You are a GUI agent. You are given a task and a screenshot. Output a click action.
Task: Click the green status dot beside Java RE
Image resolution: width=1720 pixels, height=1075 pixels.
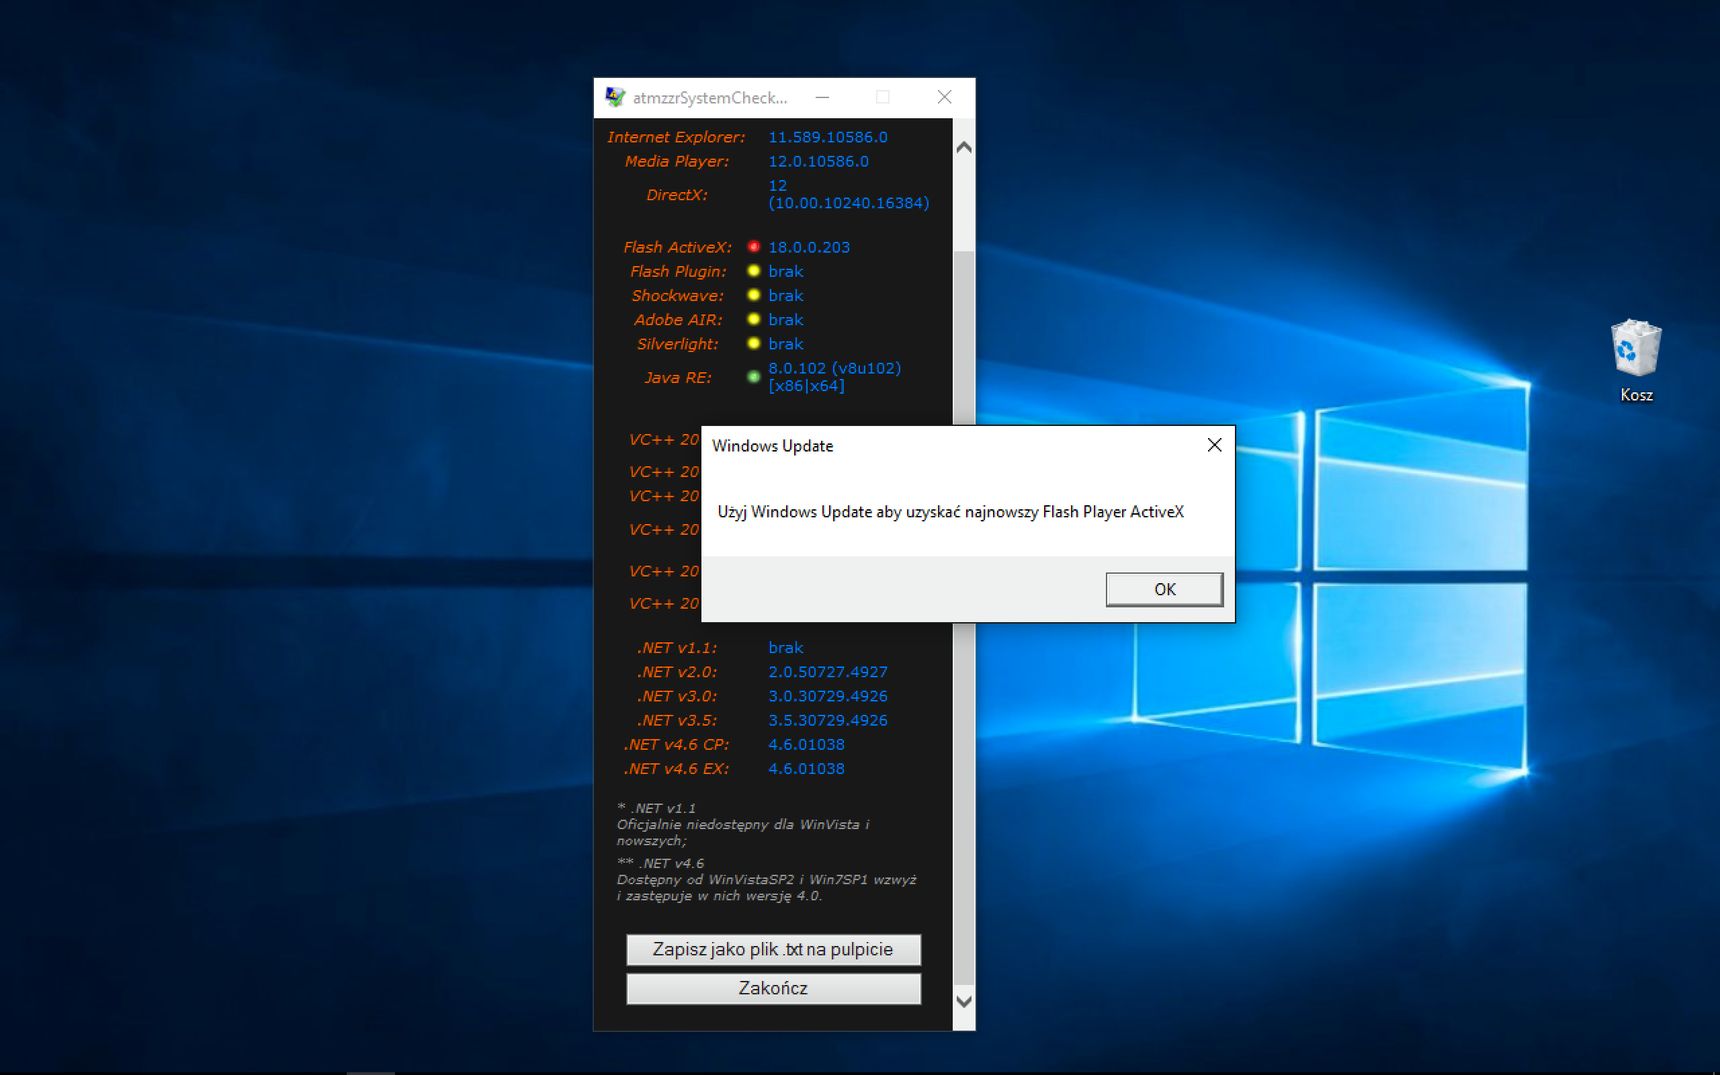(754, 377)
